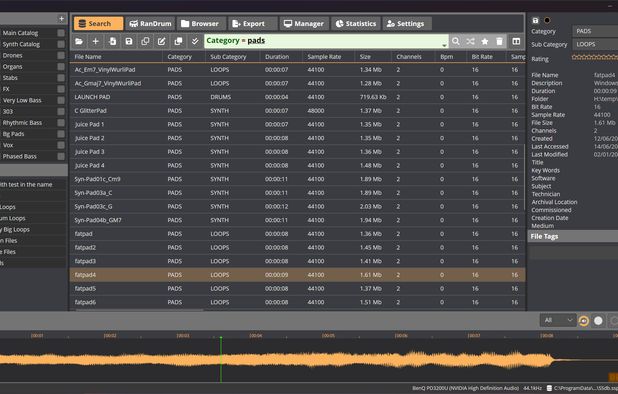The height and width of the screenshot is (394, 618).
Task: Click the edit pencil icon in toolbar
Action: click(x=162, y=41)
